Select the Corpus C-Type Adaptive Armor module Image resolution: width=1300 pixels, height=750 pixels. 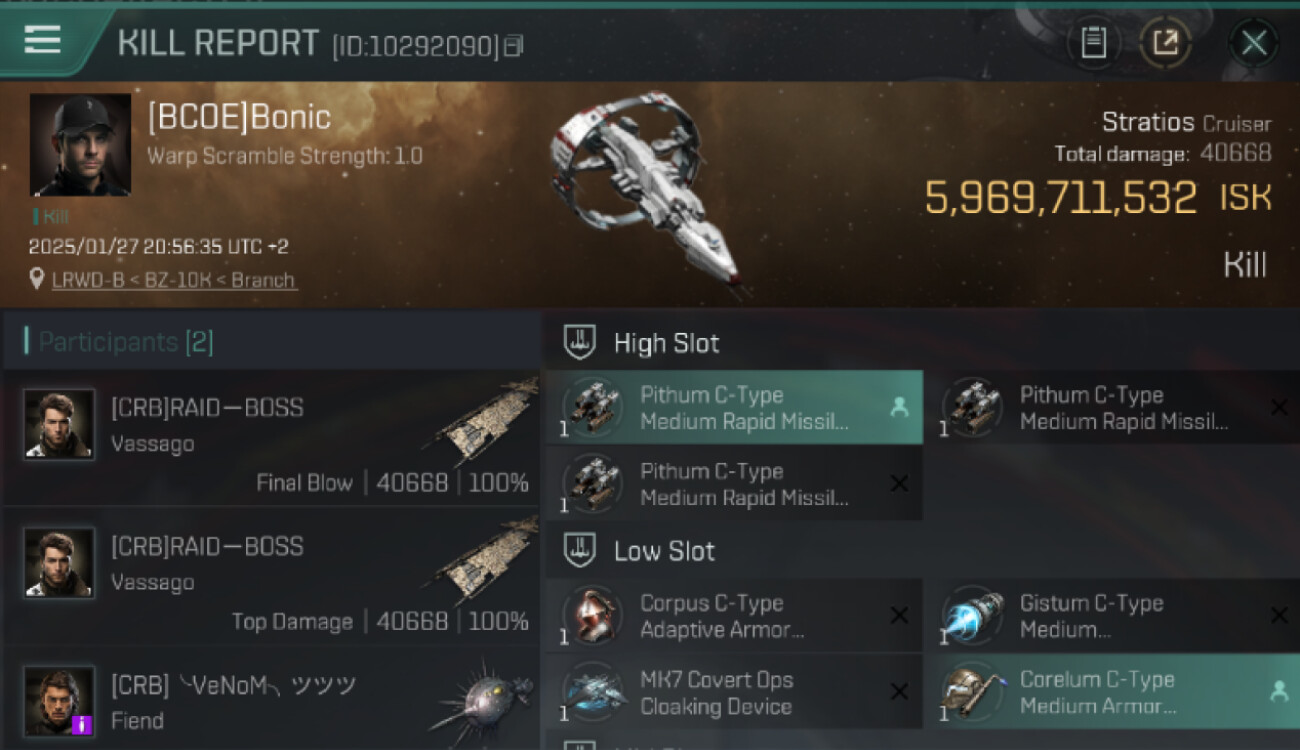(734, 616)
